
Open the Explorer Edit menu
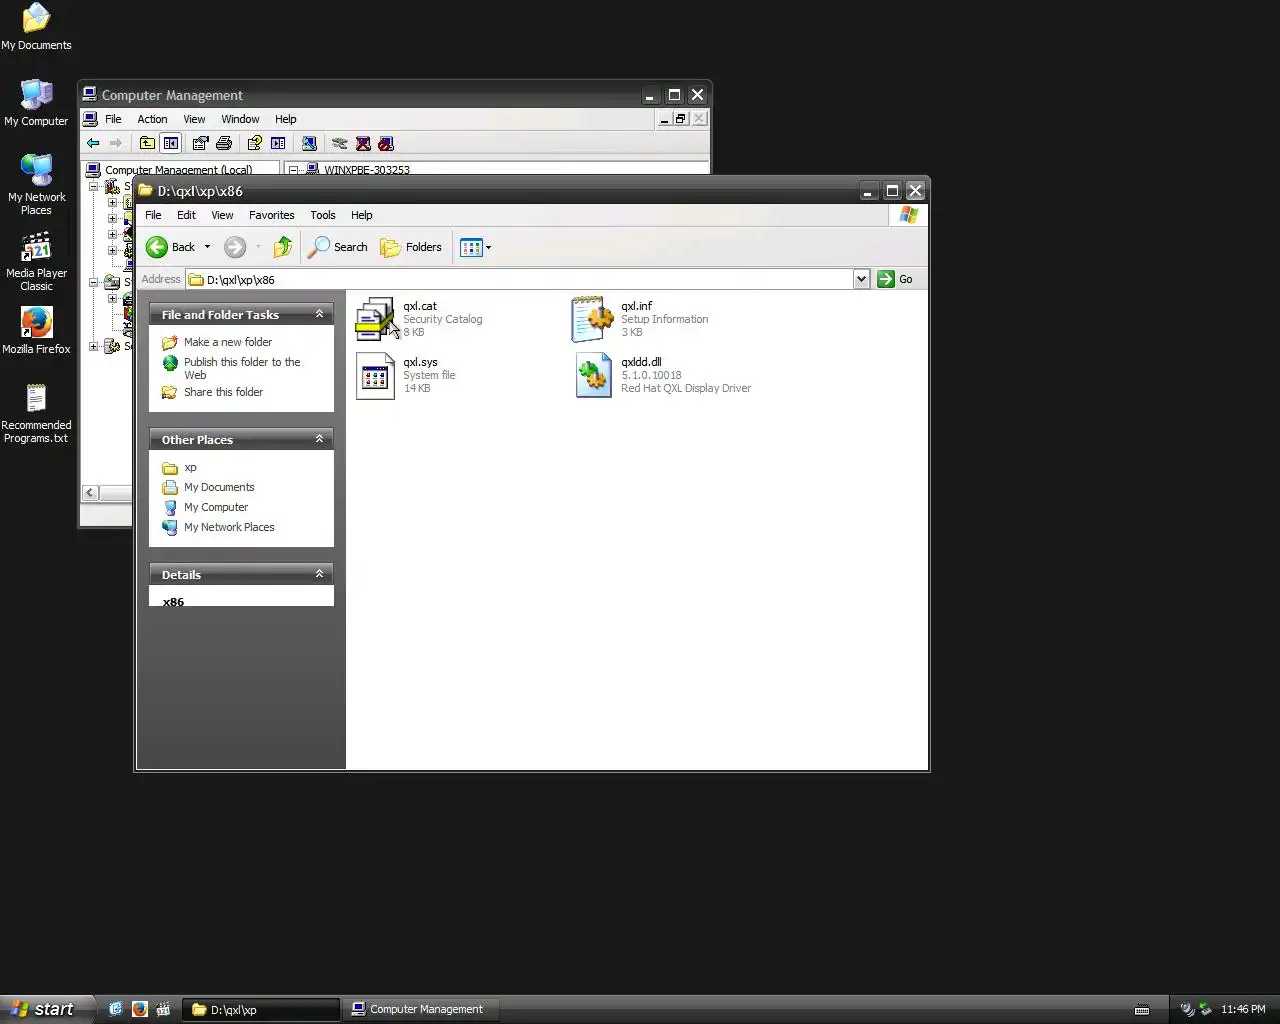(x=186, y=215)
